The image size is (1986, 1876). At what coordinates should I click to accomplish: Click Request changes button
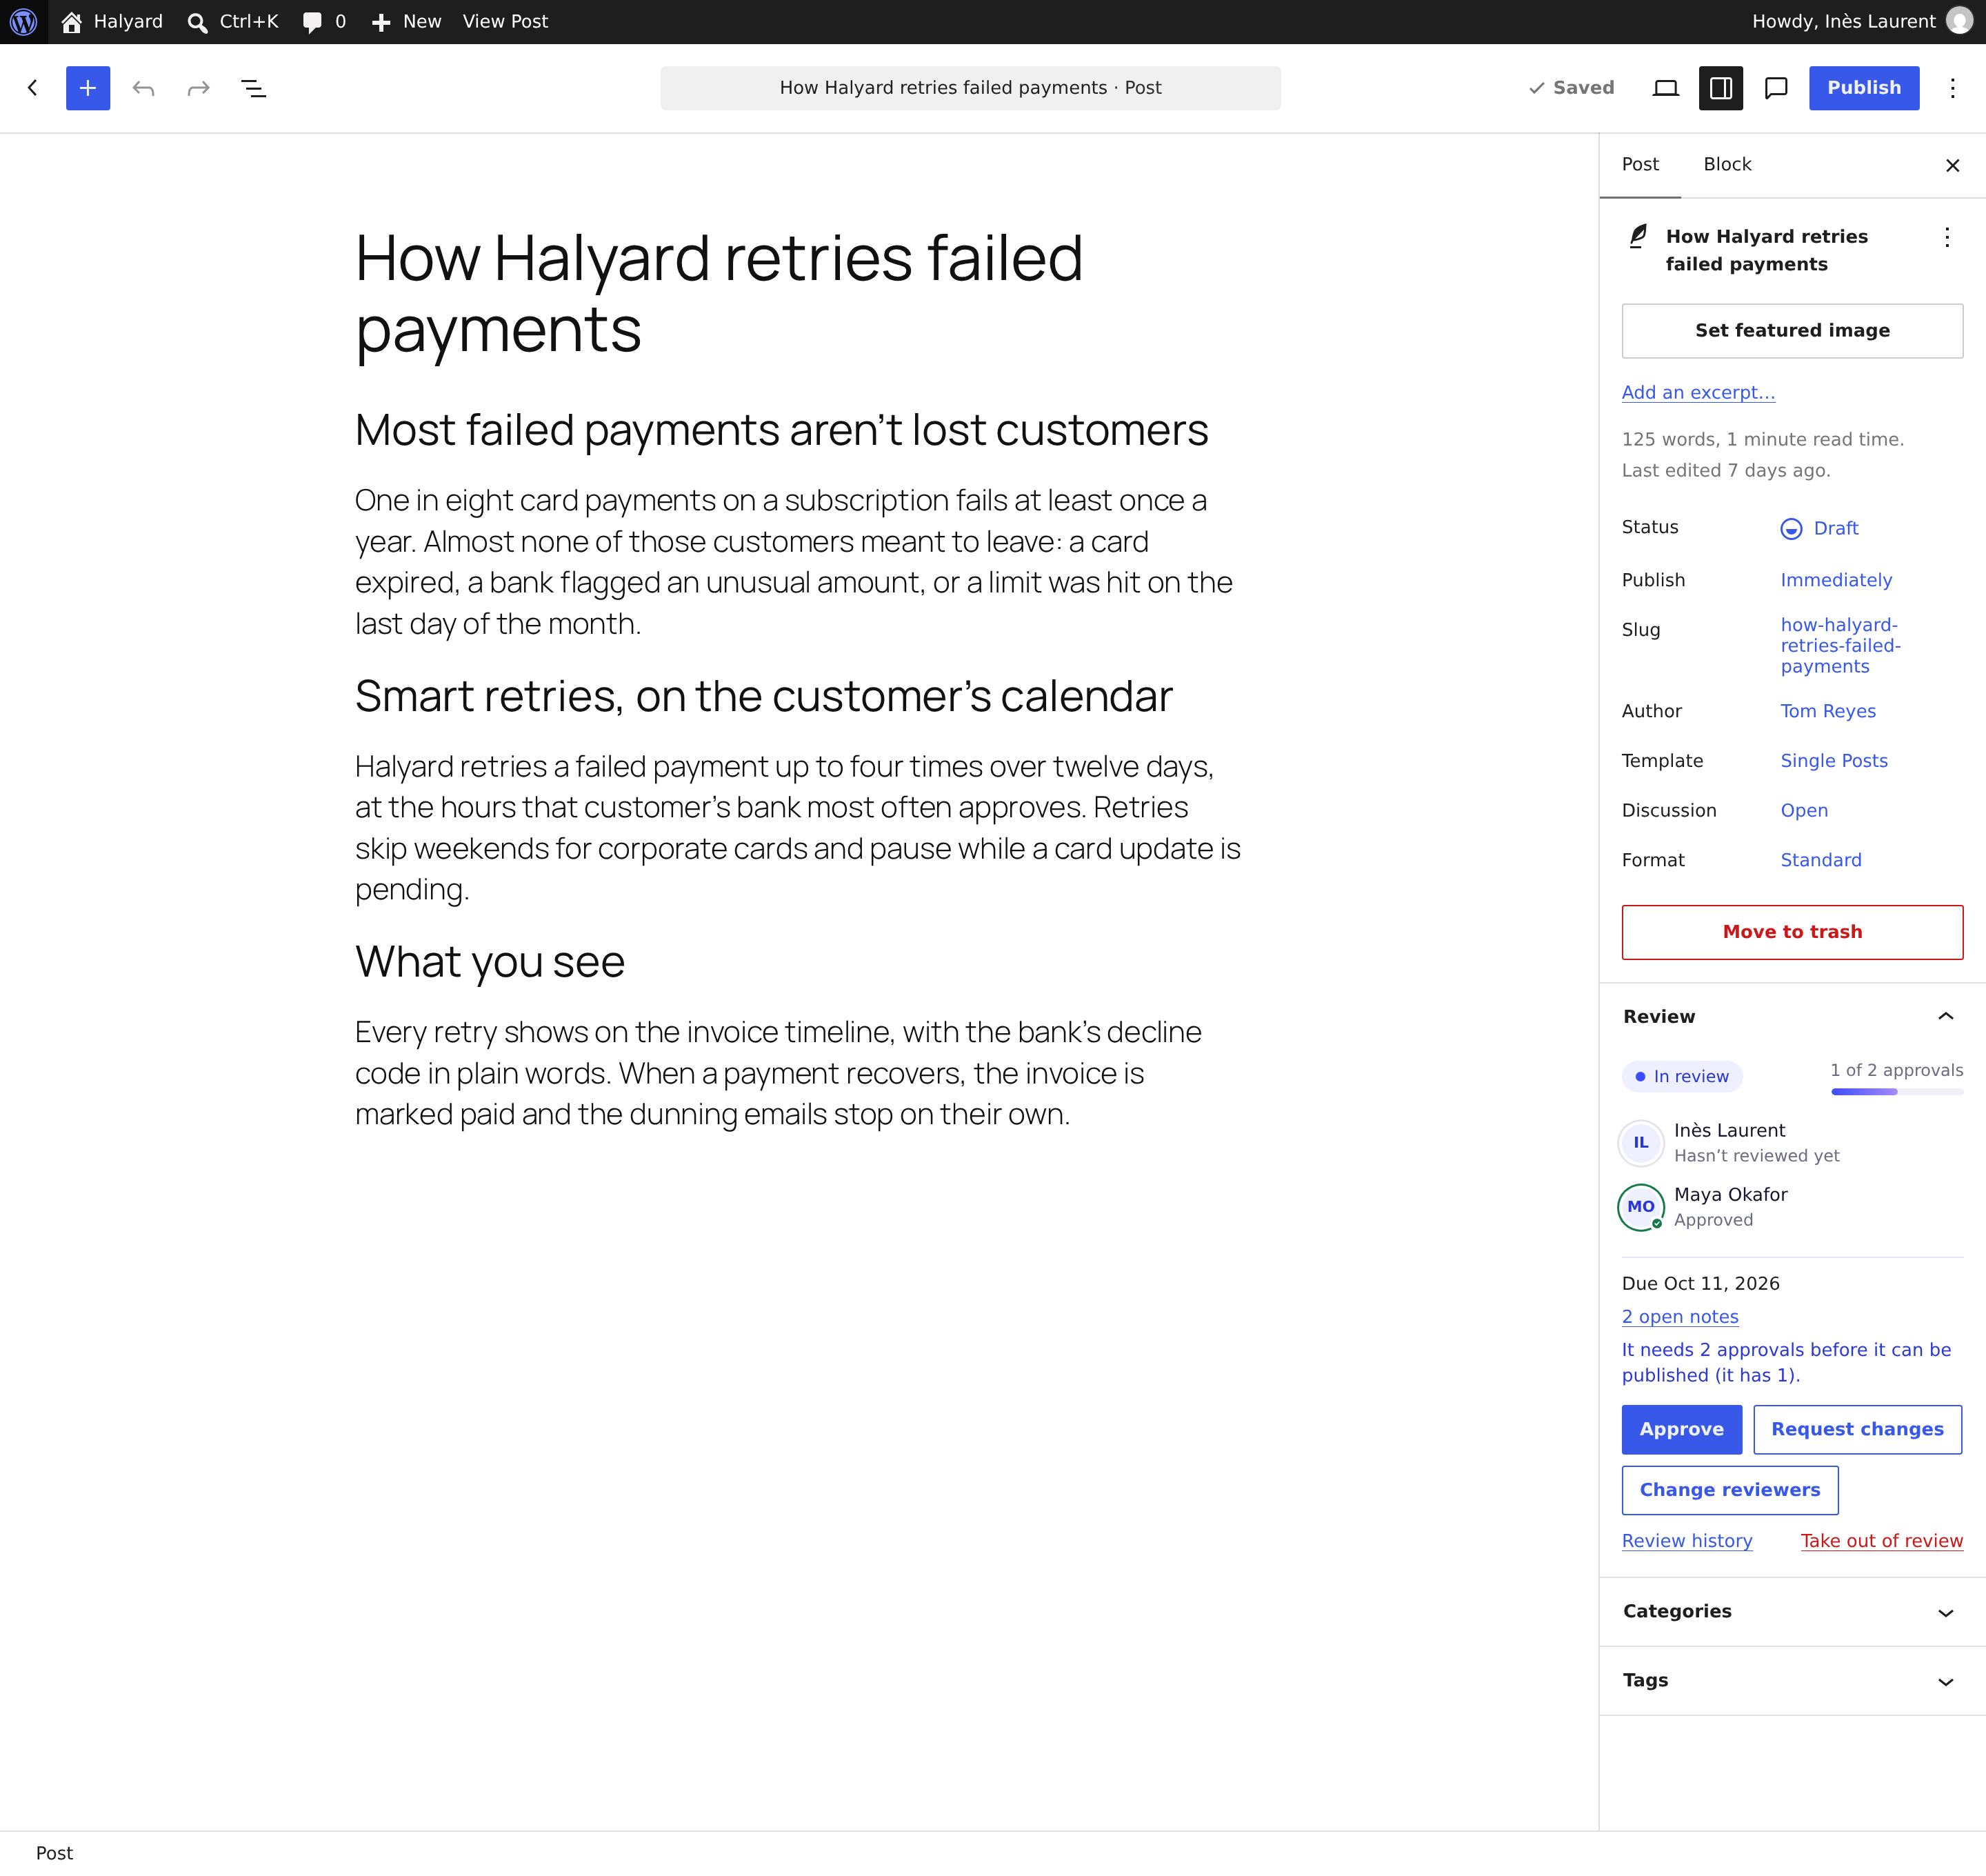(1857, 1429)
